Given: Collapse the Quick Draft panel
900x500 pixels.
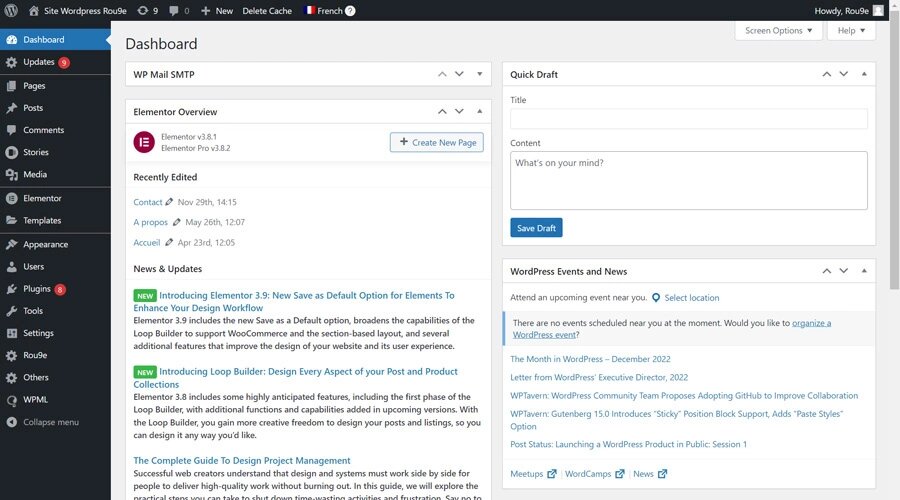Looking at the screenshot, I should tap(864, 74).
